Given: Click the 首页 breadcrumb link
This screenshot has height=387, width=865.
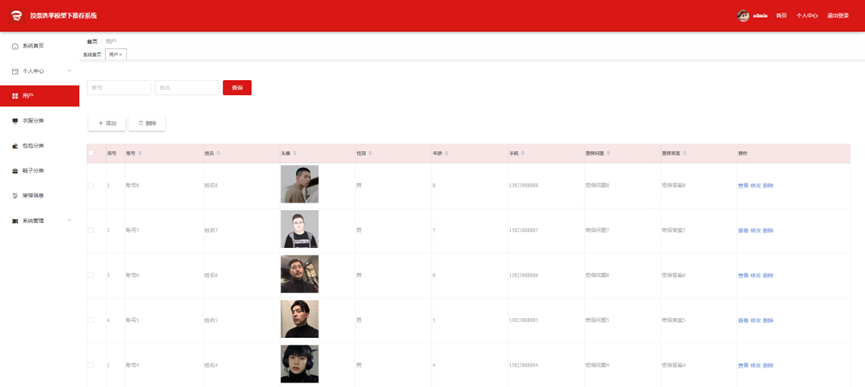Looking at the screenshot, I should [92, 41].
